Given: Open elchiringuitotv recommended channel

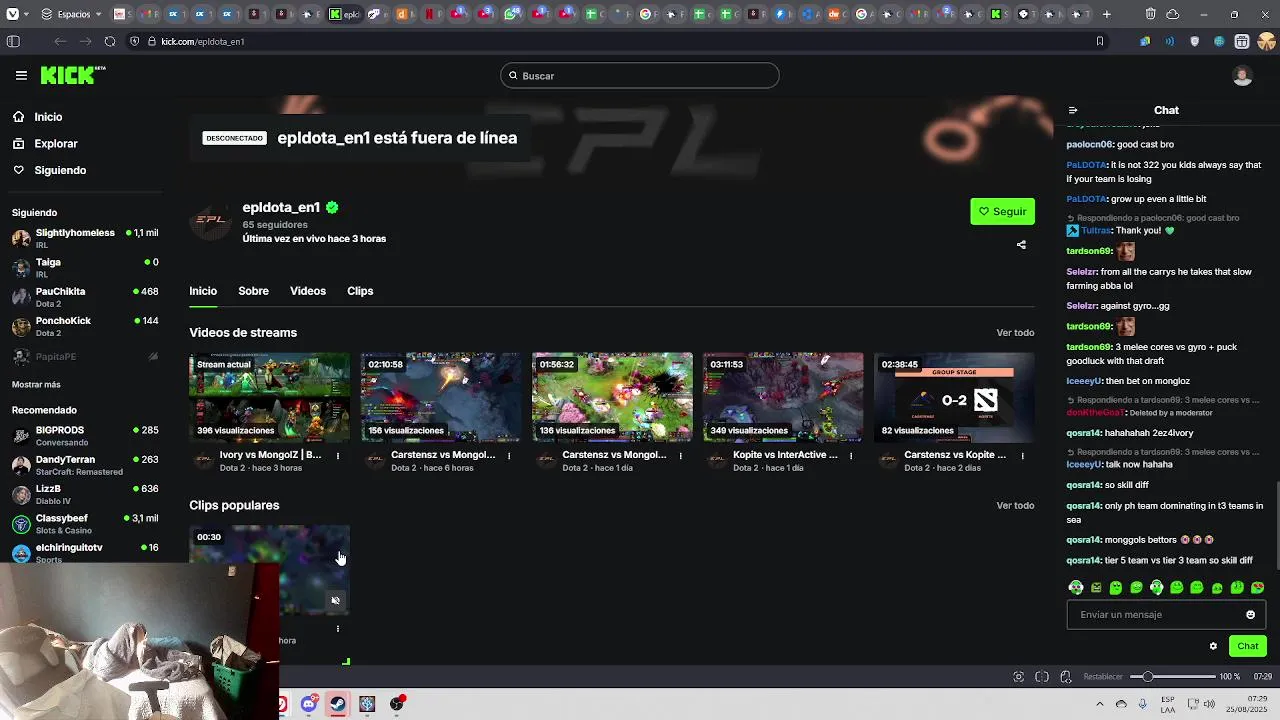Looking at the screenshot, I should point(85,552).
